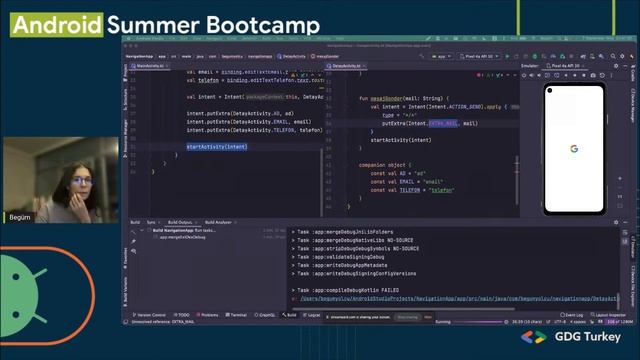Viewport: 640px width, 360px height.
Task: Rotate emulator left icon
Action: 548,76
